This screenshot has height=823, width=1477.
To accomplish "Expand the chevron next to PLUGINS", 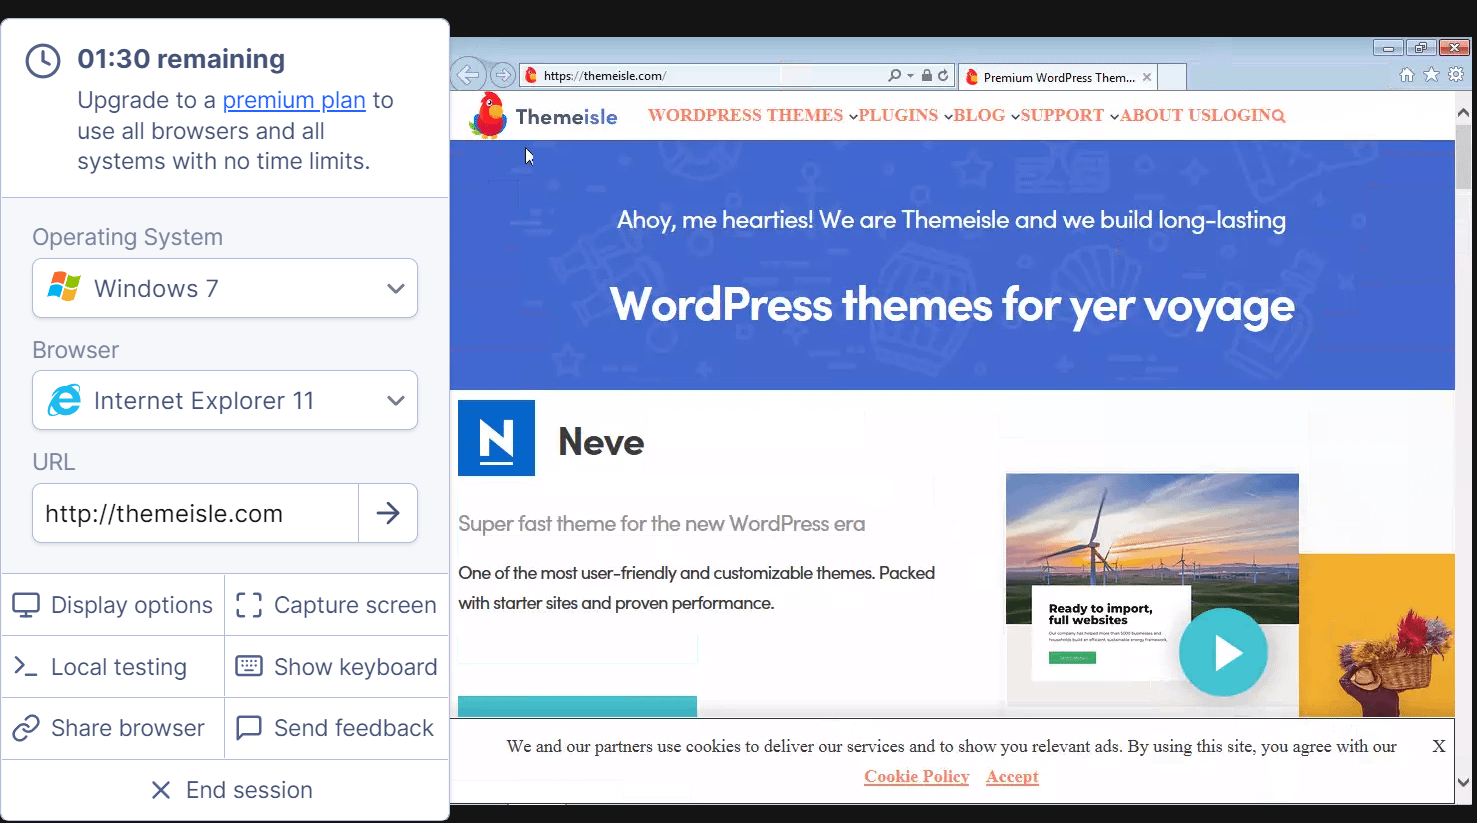I will 948,117.
